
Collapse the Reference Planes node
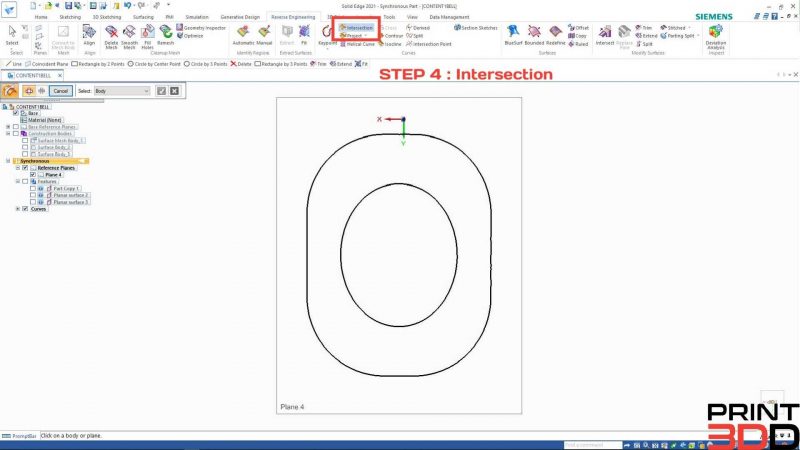(17, 168)
